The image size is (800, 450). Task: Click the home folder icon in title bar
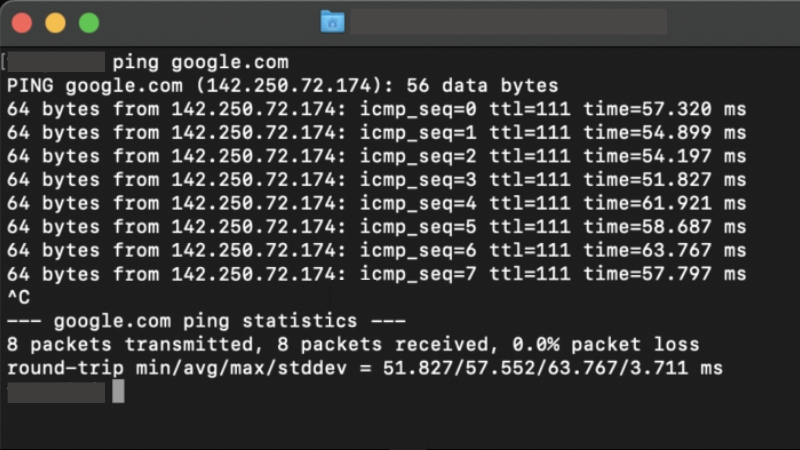332,22
